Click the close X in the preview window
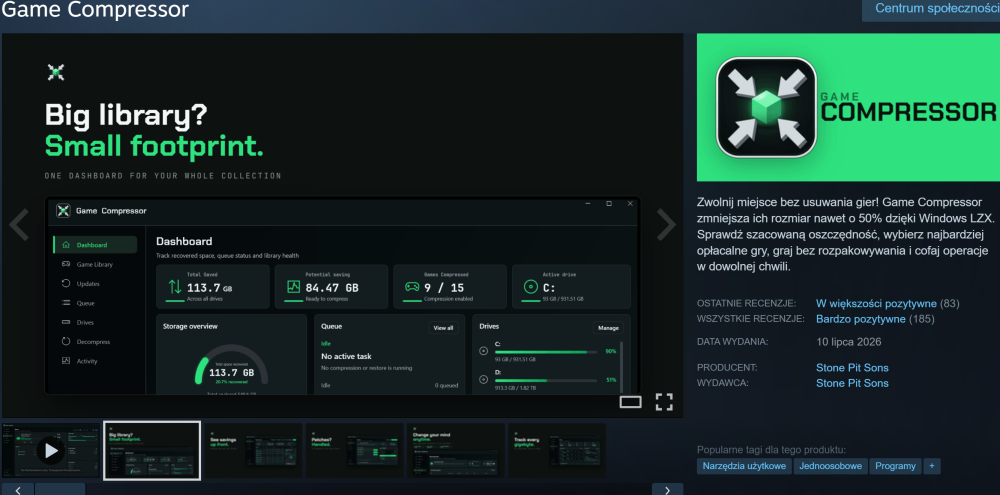 (x=630, y=203)
